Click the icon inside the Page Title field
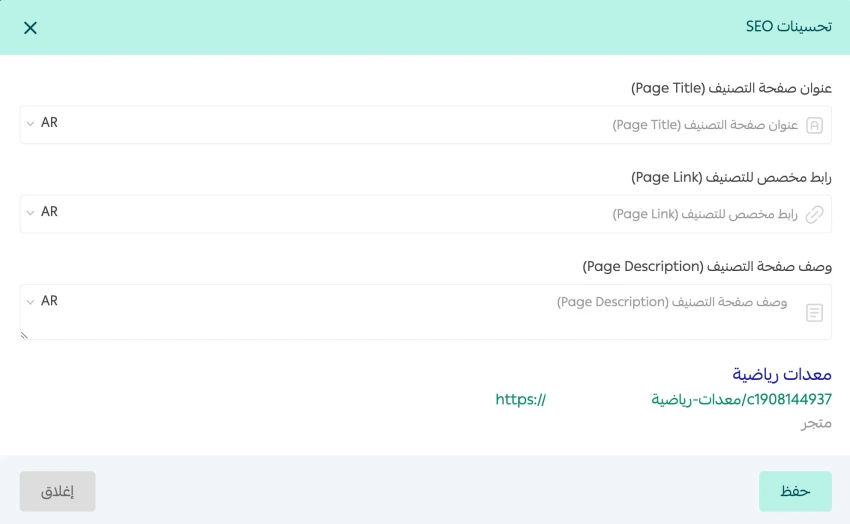850x524 pixels. click(x=814, y=125)
